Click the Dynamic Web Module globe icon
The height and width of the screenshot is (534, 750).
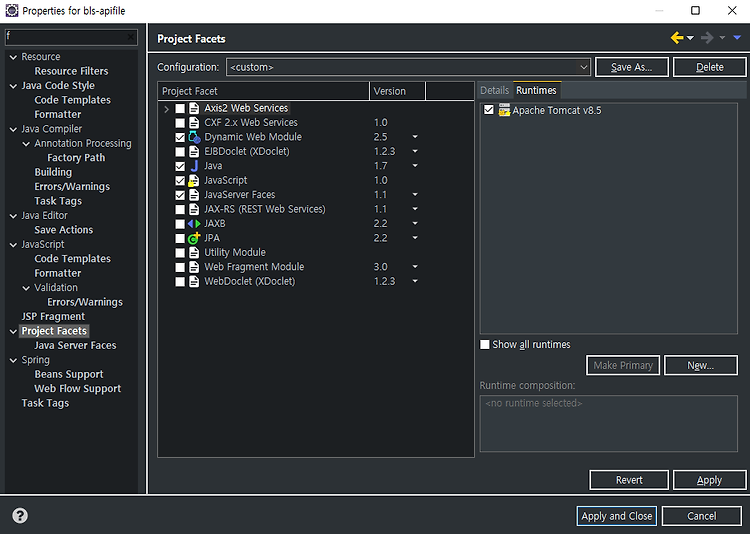click(194, 137)
